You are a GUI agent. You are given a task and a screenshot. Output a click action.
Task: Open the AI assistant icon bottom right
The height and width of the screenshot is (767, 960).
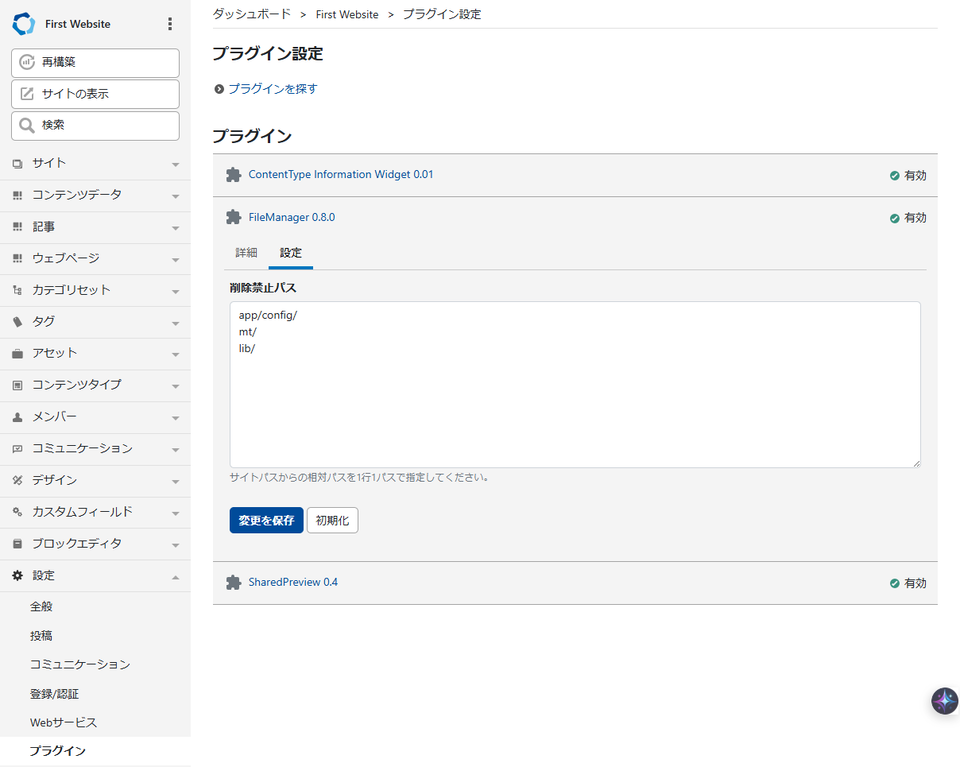[x=944, y=701]
